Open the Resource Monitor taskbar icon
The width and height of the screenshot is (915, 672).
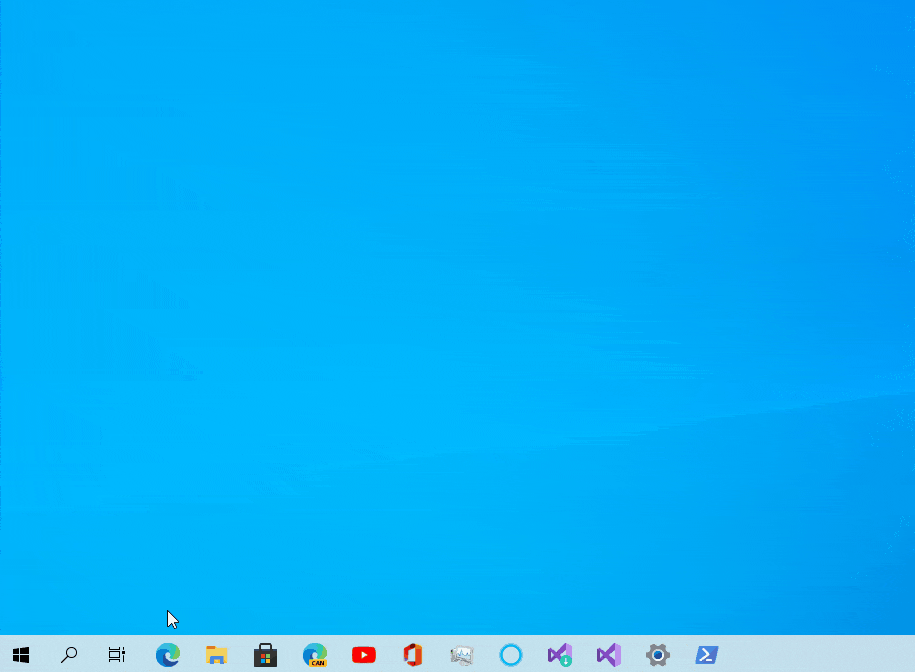(x=462, y=656)
